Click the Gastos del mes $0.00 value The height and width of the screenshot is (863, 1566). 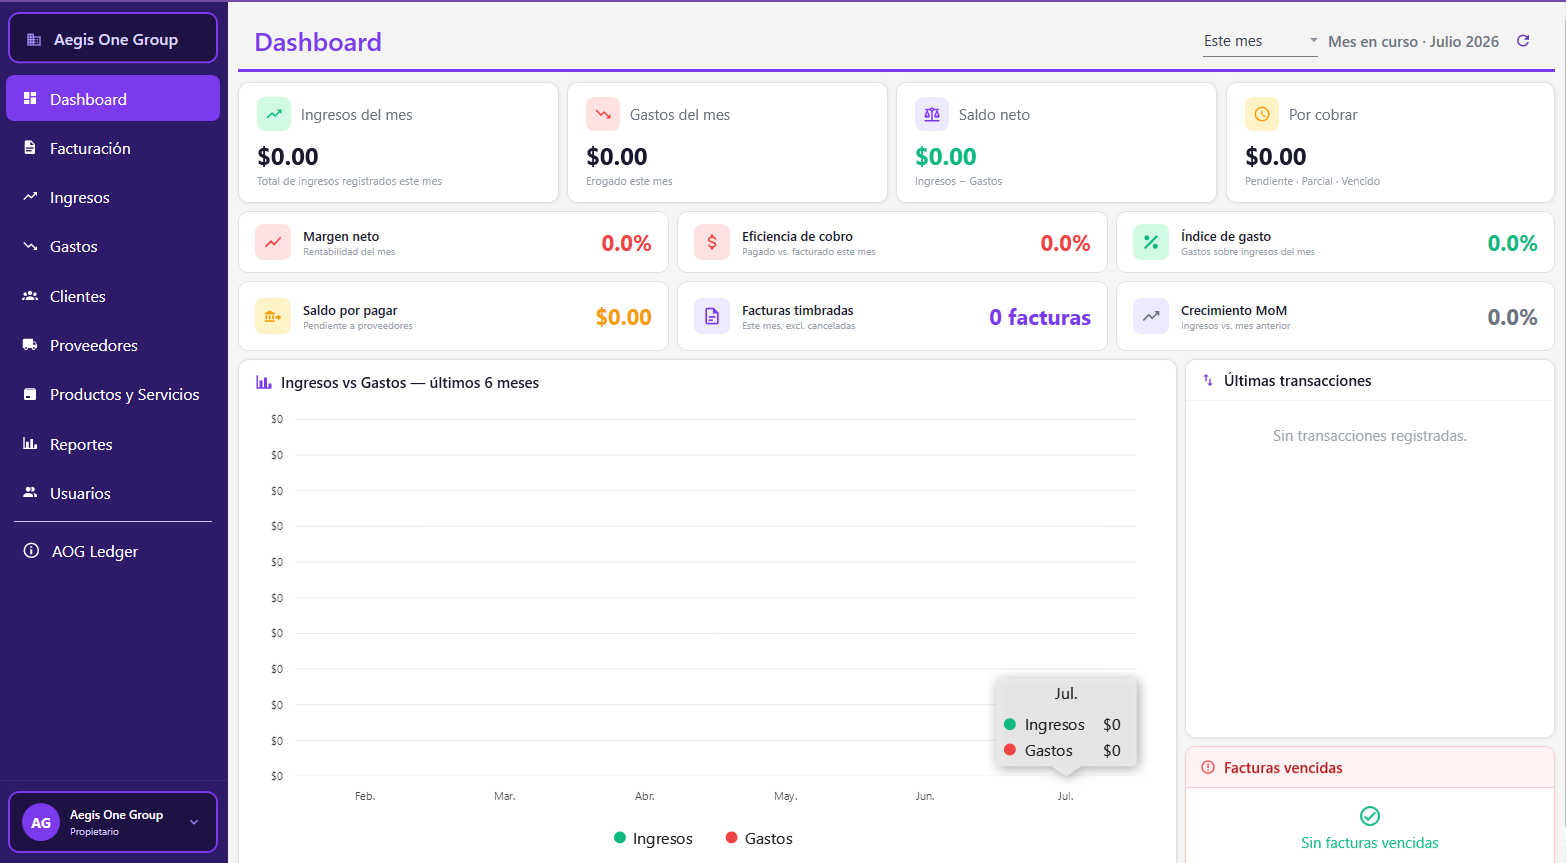pyautogui.click(x=617, y=157)
